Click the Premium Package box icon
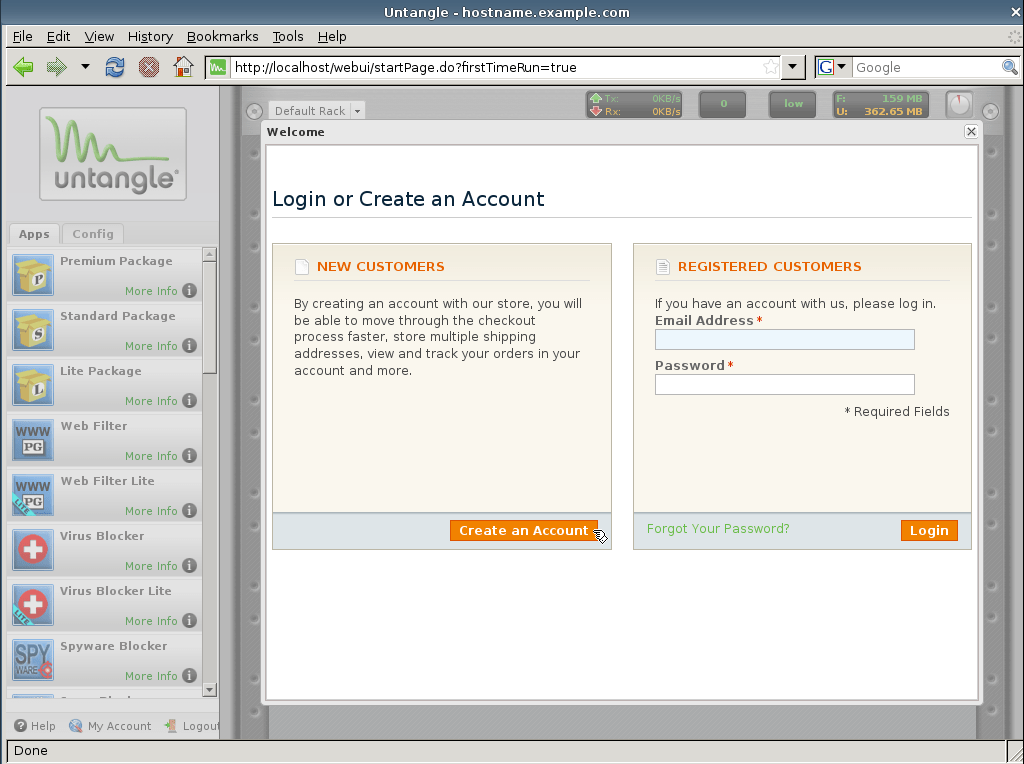 coord(33,276)
